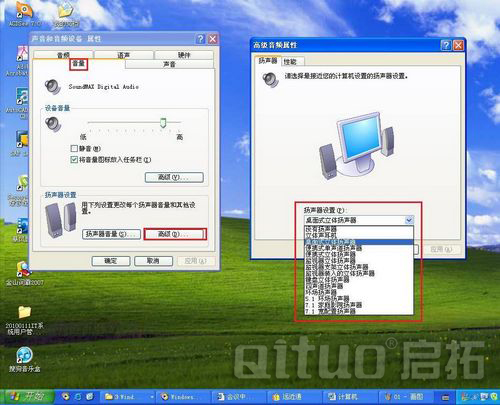Click the help icon in 声音和音频设备 属性 title bar
This screenshot has width=500, height=405.
200,39
